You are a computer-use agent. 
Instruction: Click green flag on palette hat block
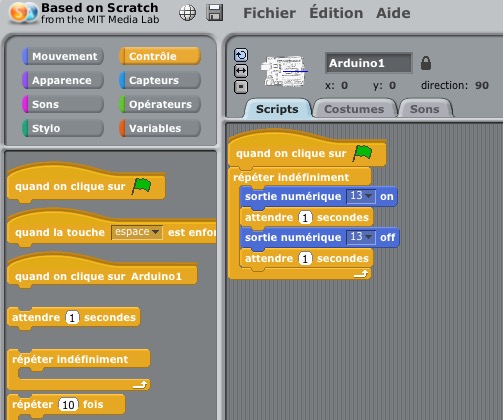(x=142, y=186)
